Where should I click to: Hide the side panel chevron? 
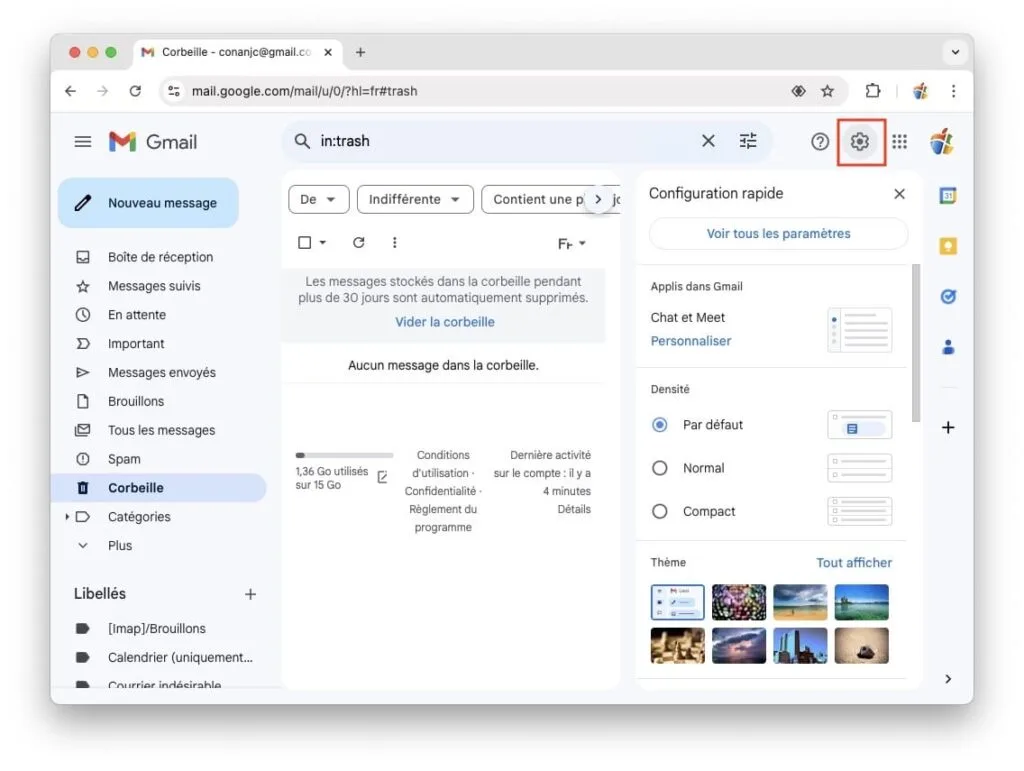948,679
